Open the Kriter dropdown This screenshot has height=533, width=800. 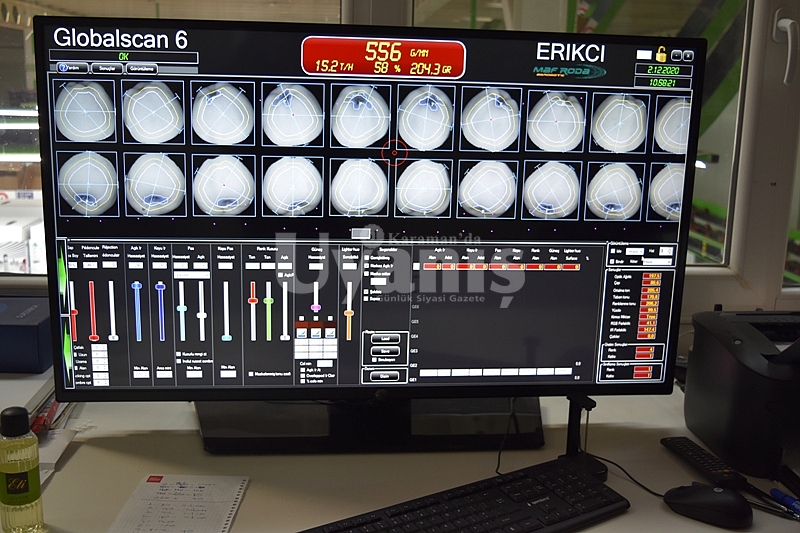(x=658, y=261)
